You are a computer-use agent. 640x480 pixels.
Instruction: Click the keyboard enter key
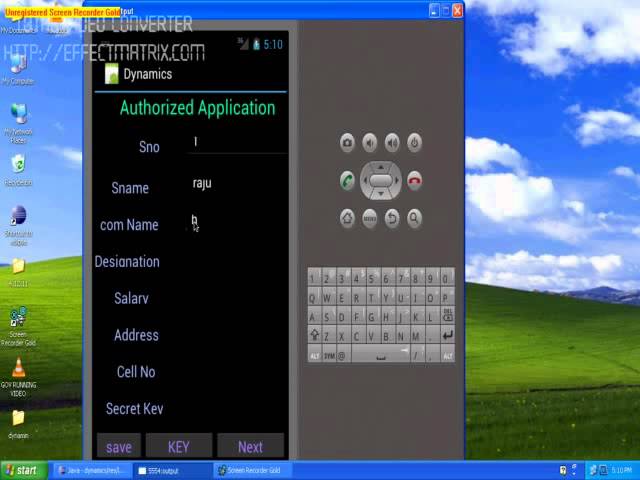pyautogui.click(x=447, y=335)
